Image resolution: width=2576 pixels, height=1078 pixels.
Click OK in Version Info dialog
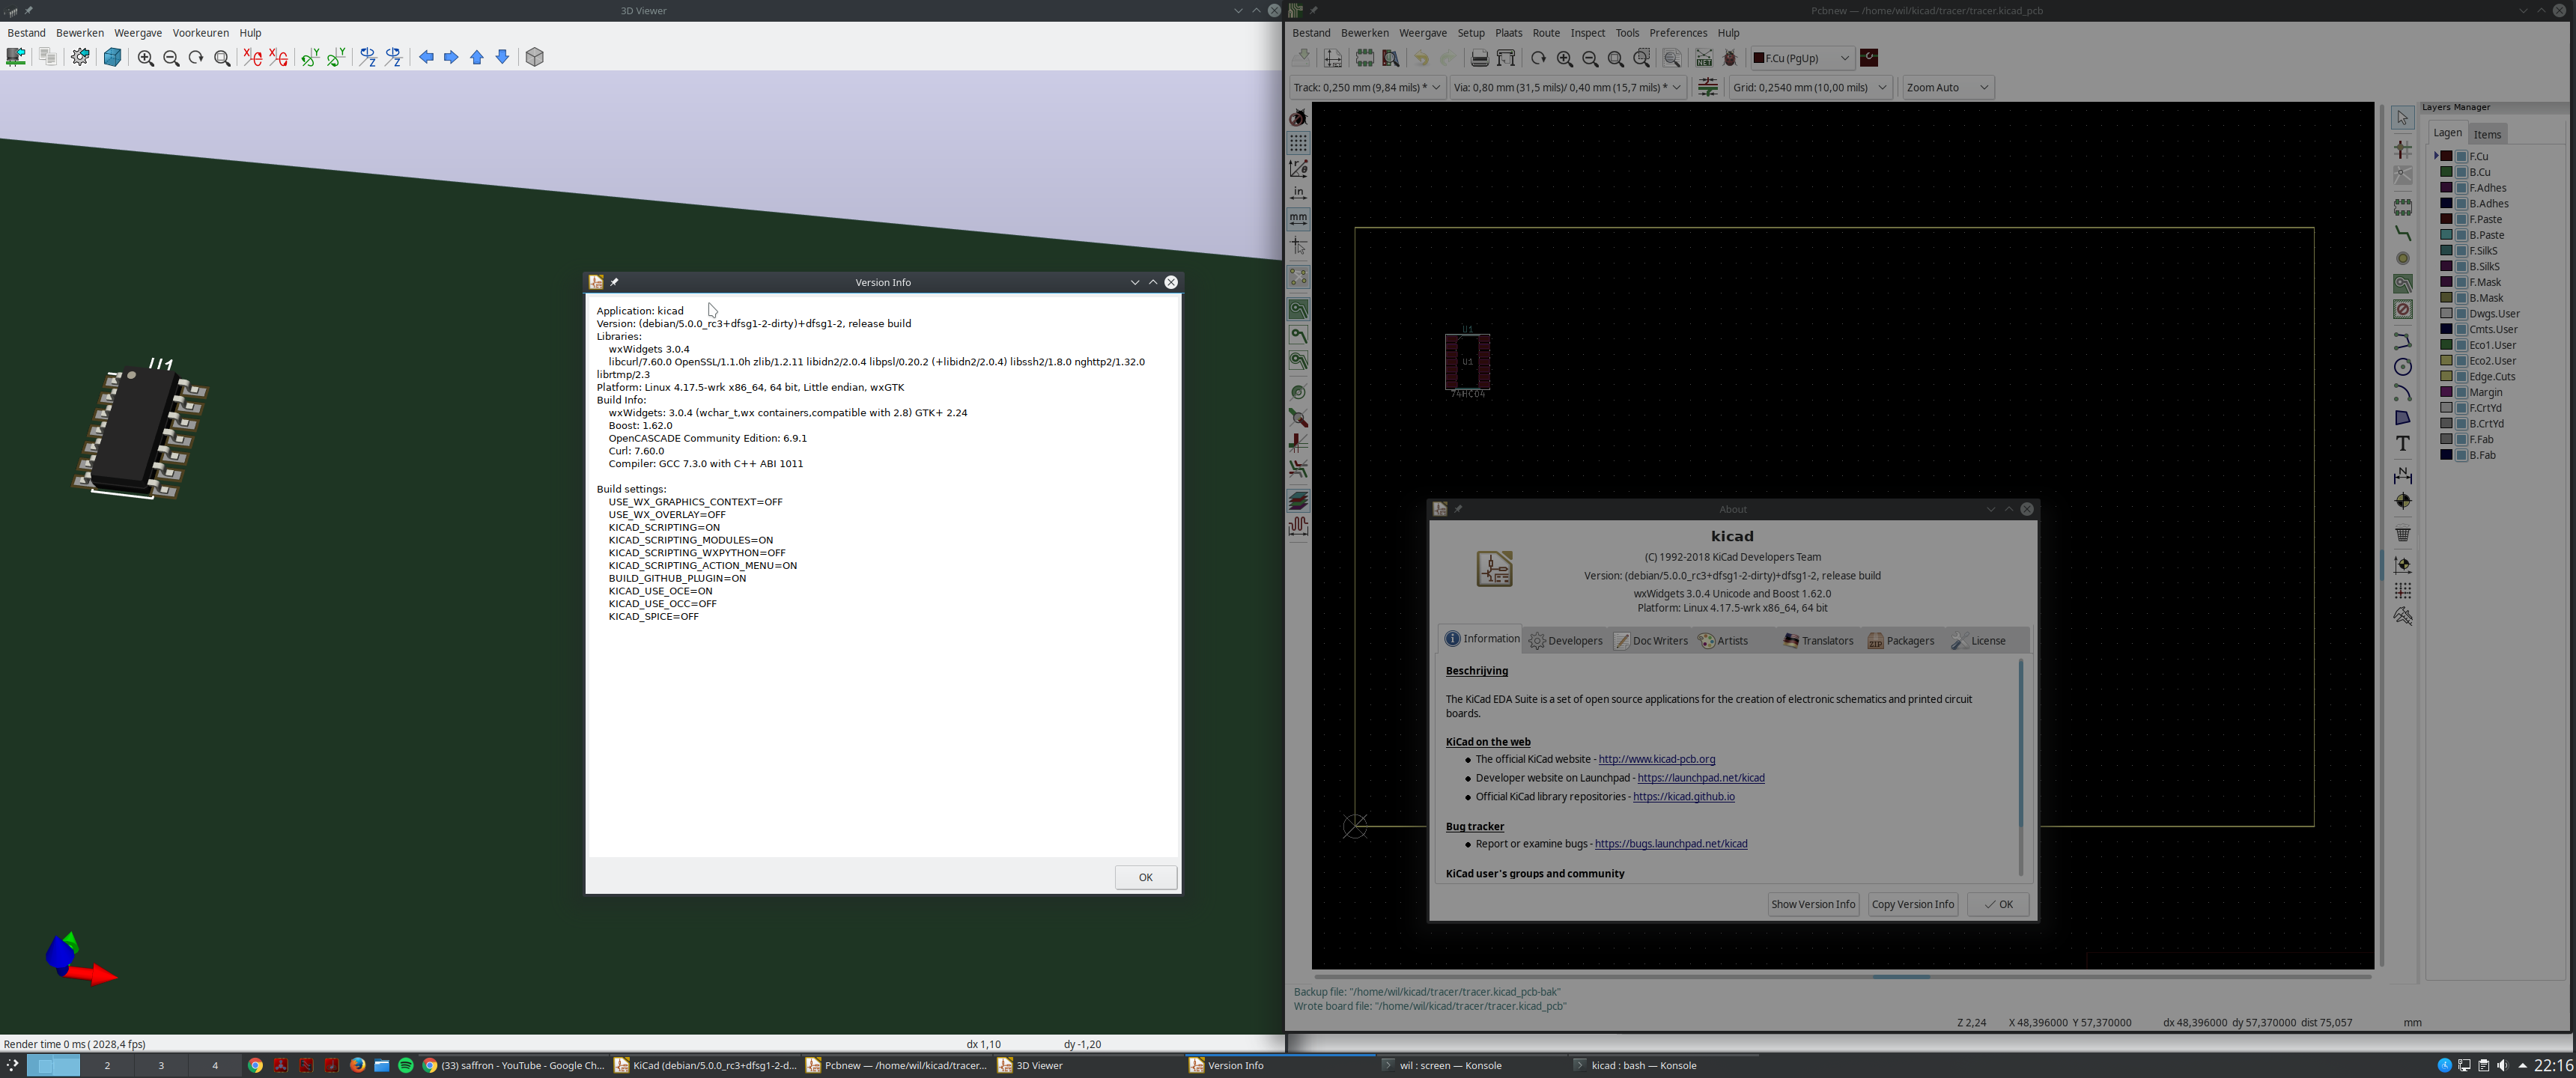click(x=1145, y=877)
